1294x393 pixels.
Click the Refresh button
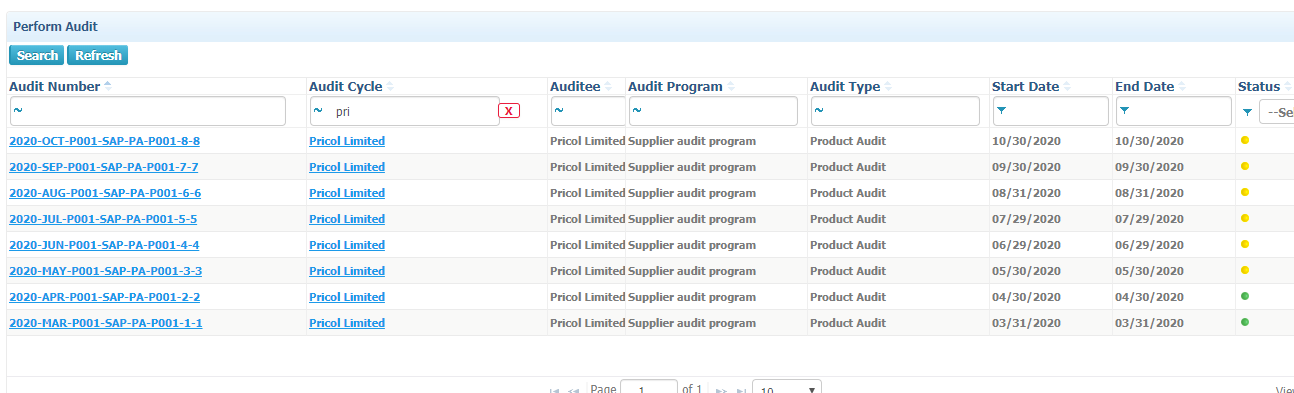pyautogui.click(x=98, y=56)
